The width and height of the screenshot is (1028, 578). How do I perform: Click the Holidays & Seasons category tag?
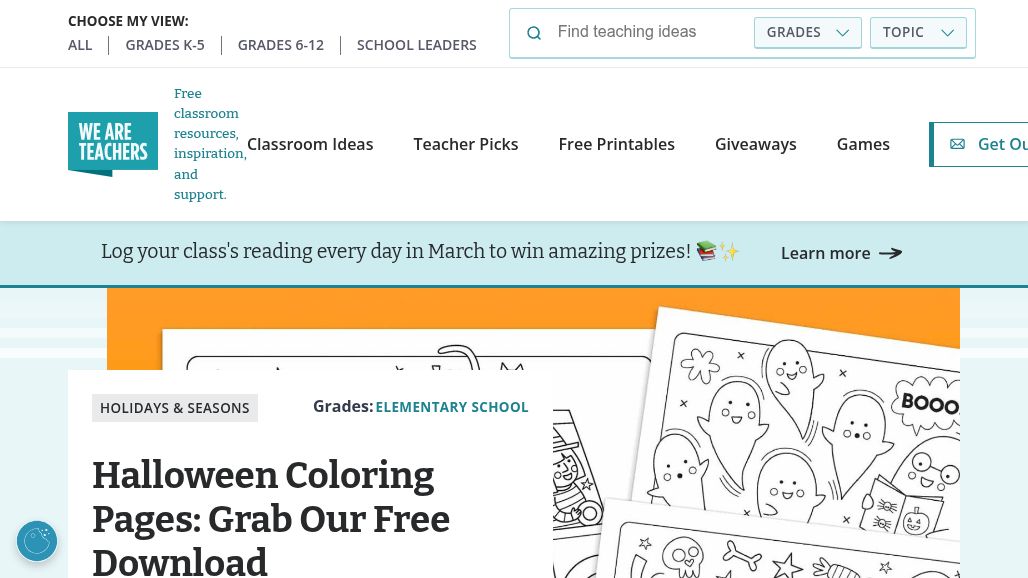[x=175, y=408]
